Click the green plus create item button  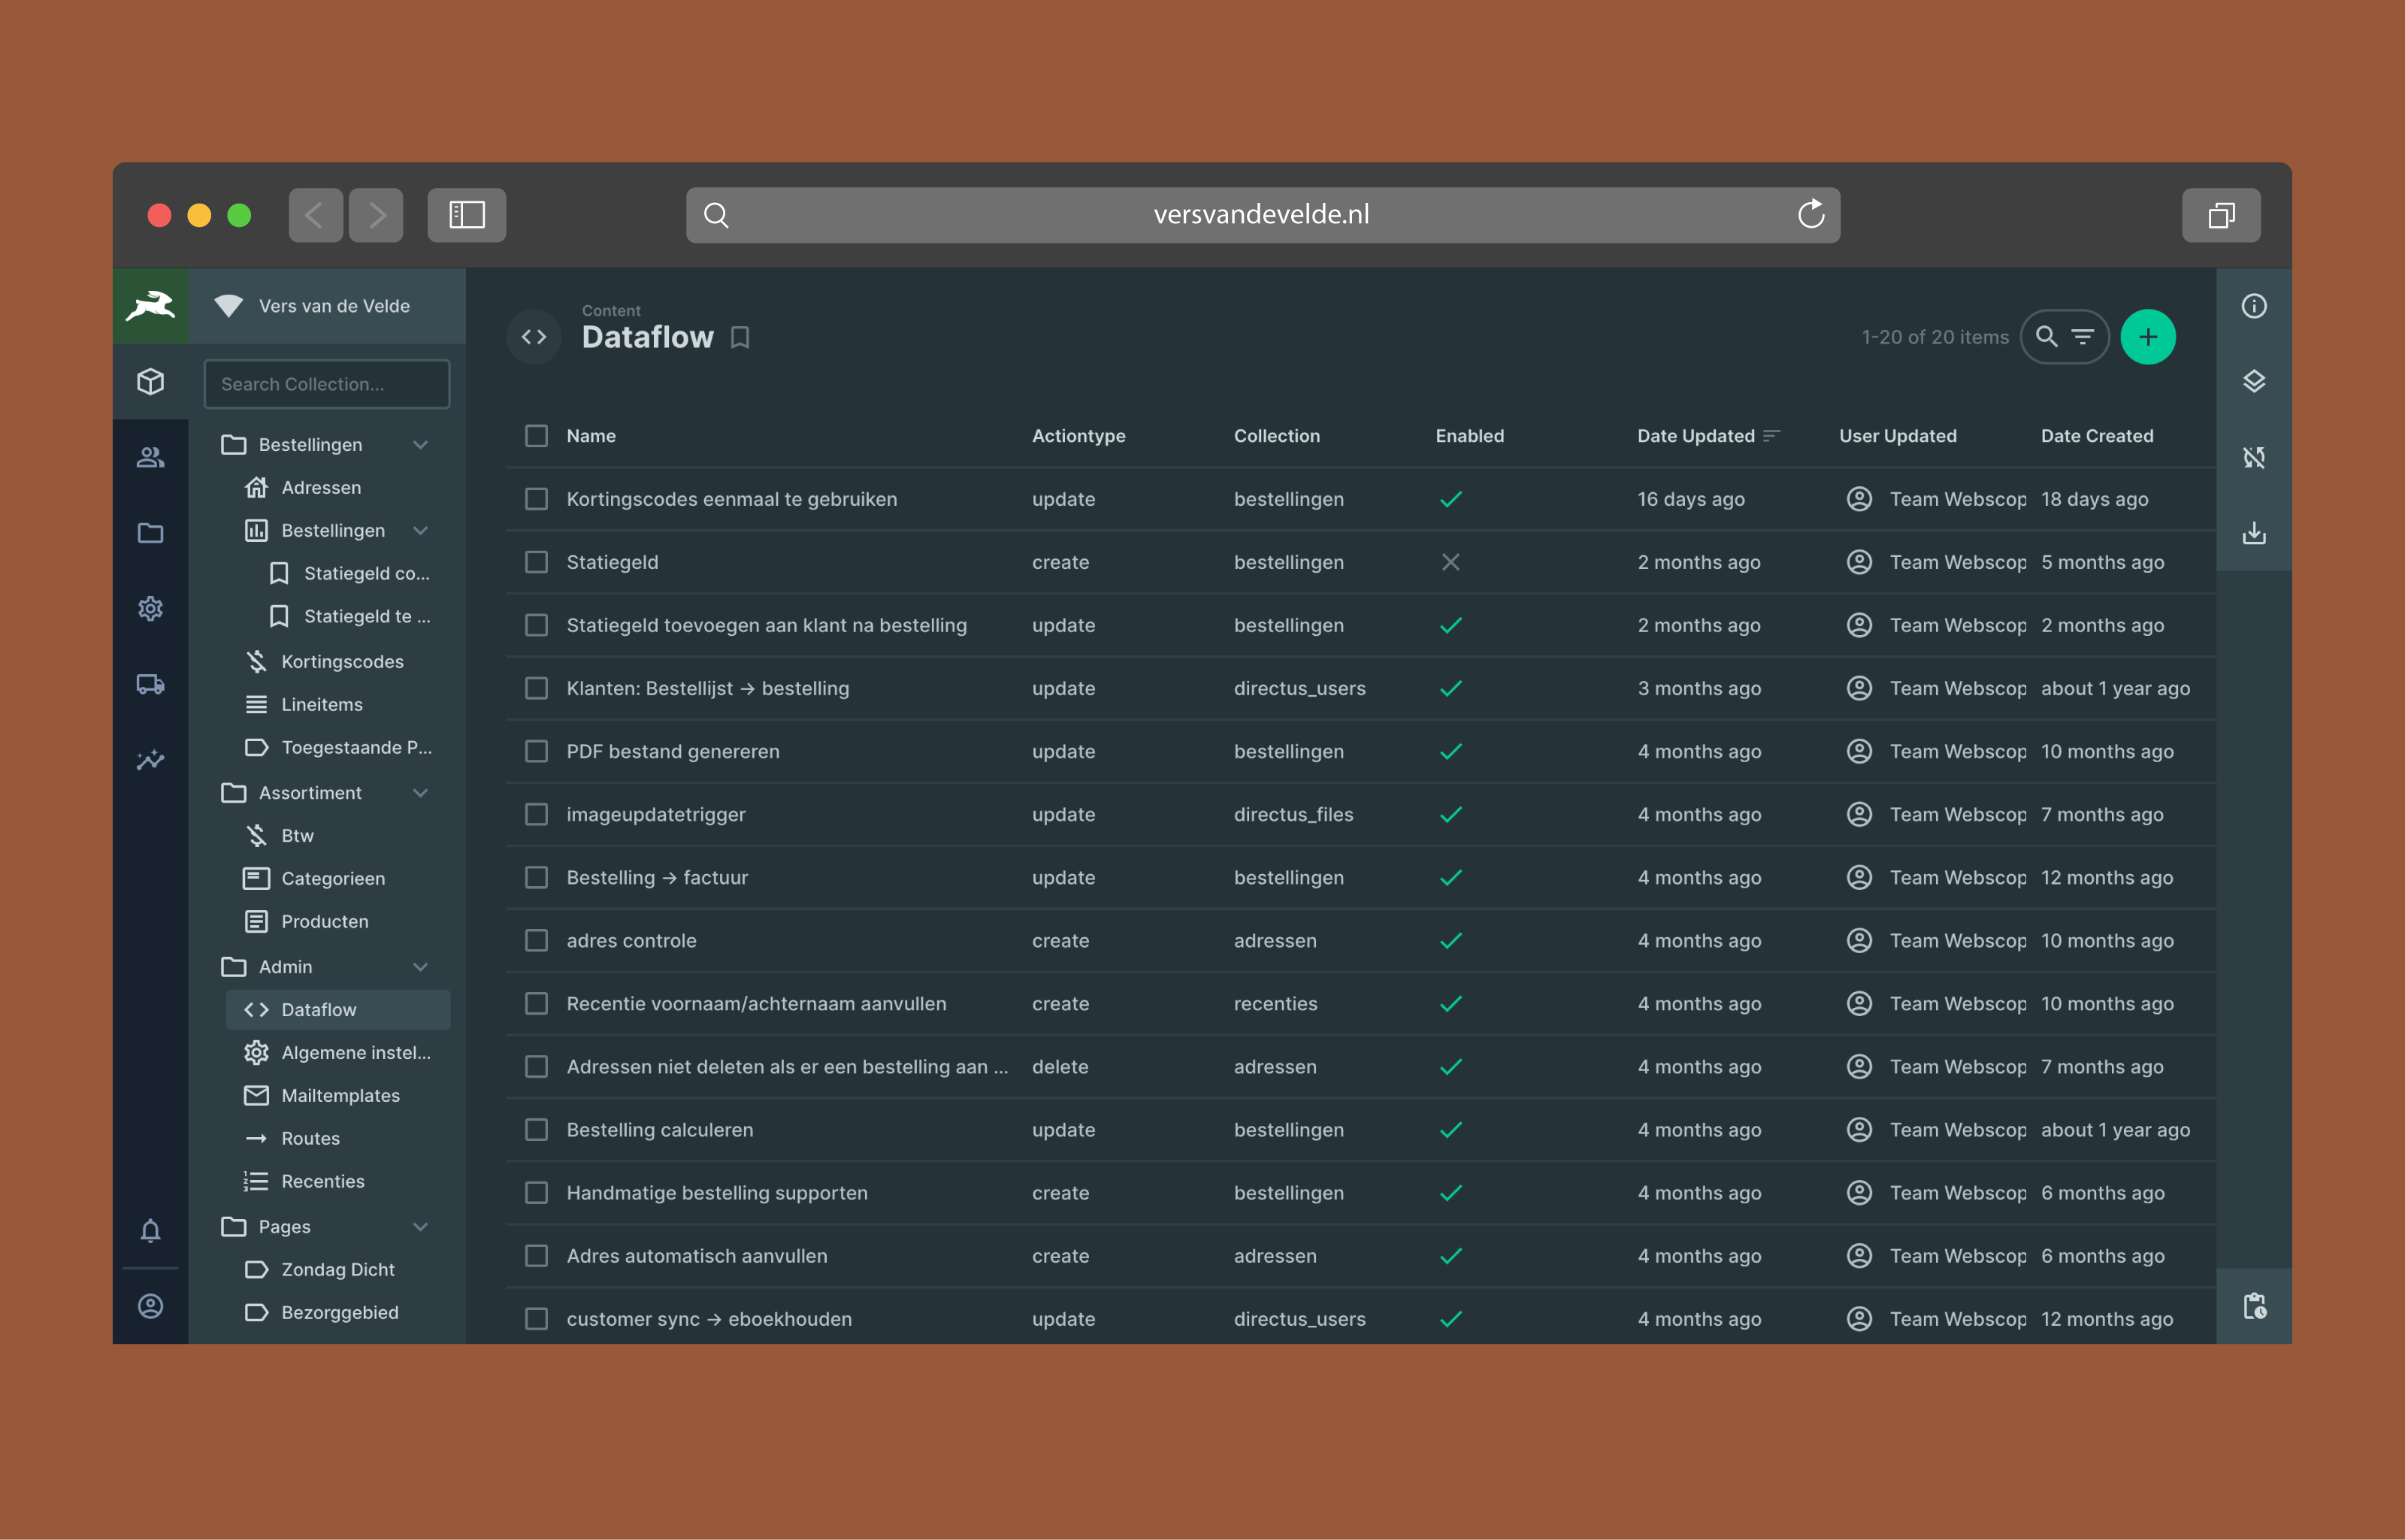click(2147, 337)
